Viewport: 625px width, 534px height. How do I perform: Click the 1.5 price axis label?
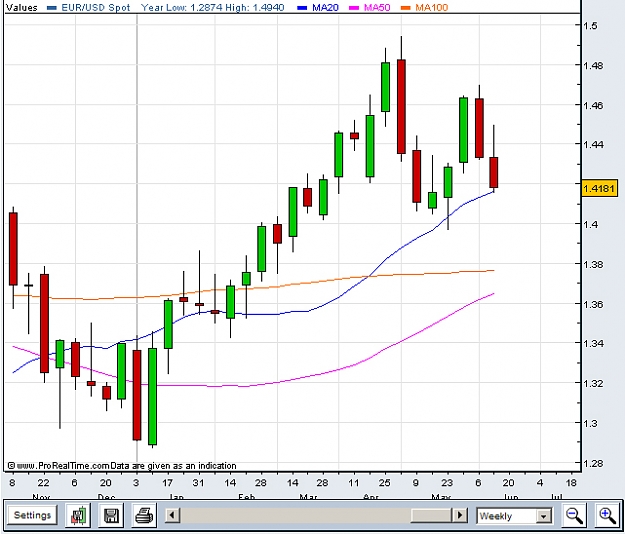[590, 26]
